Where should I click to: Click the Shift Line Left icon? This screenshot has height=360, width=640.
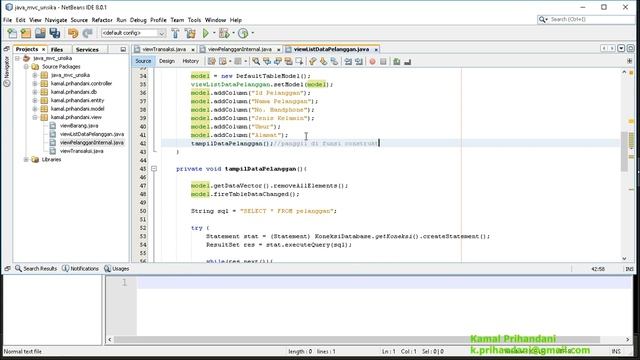click(348, 62)
